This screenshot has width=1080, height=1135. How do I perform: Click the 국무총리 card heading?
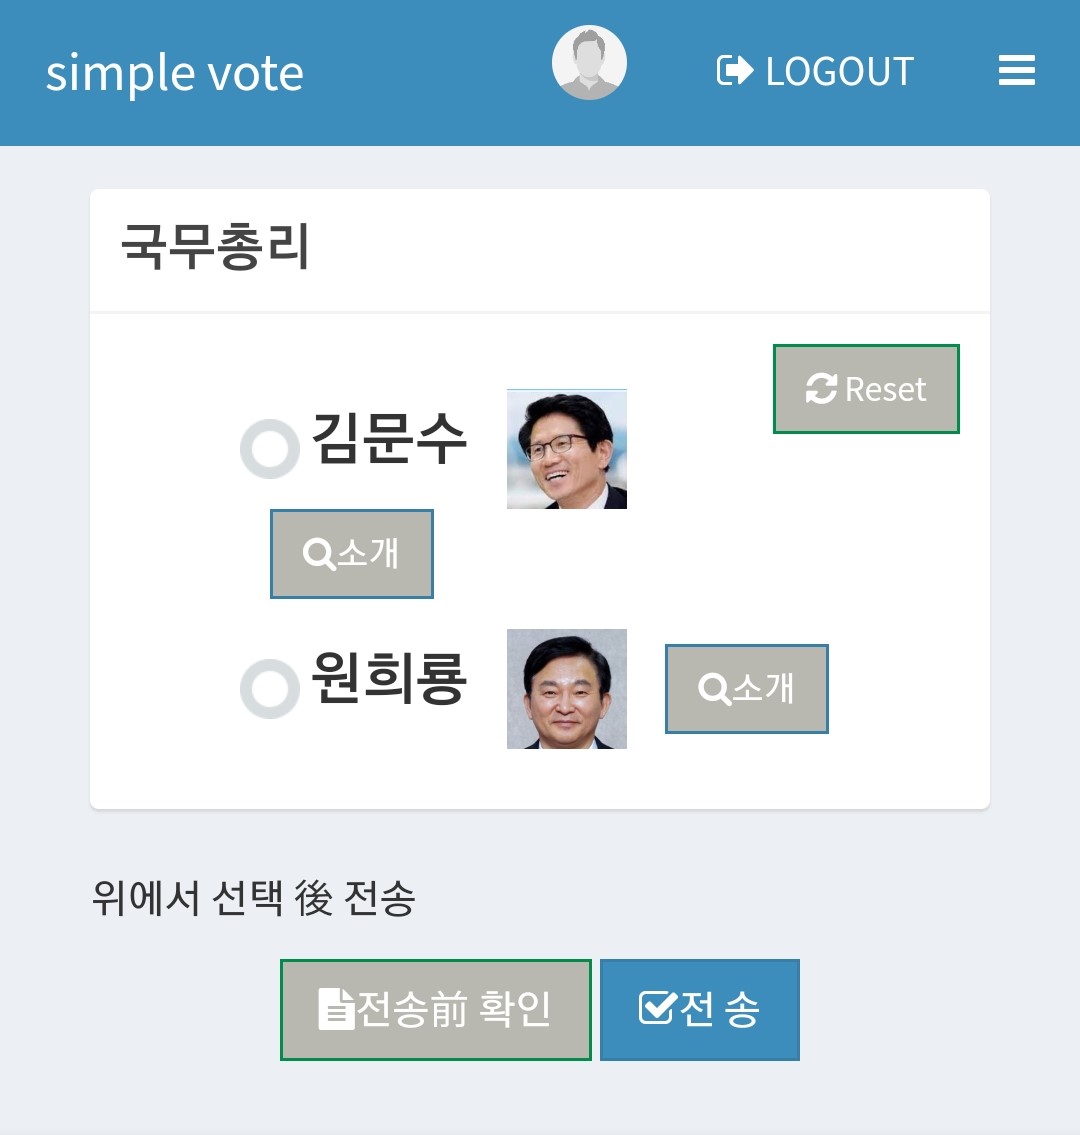215,247
